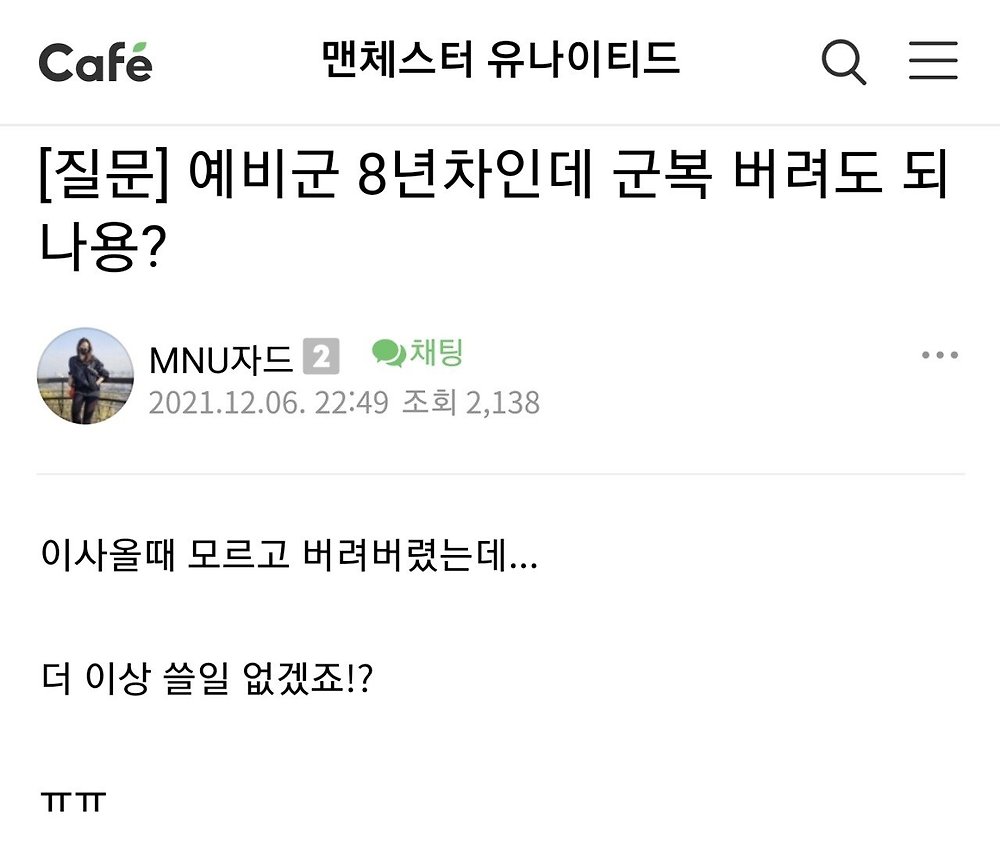Image resolution: width=1000 pixels, height=867 pixels.
Task: Click the green chat bubble icon
Action: tap(388, 352)
